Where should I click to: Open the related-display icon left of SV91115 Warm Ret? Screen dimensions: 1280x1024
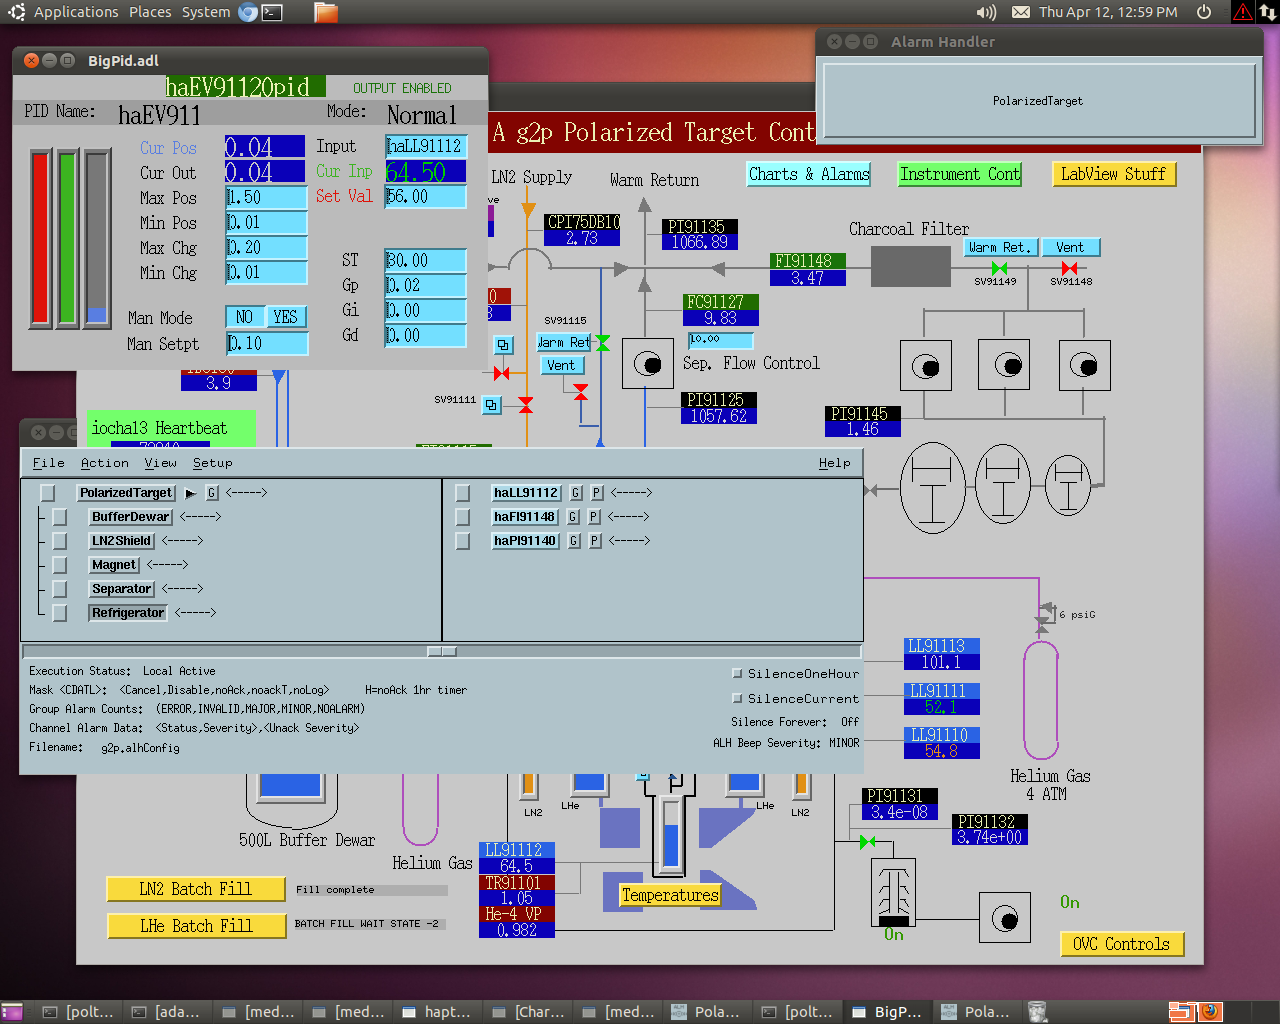coord(503,345)
